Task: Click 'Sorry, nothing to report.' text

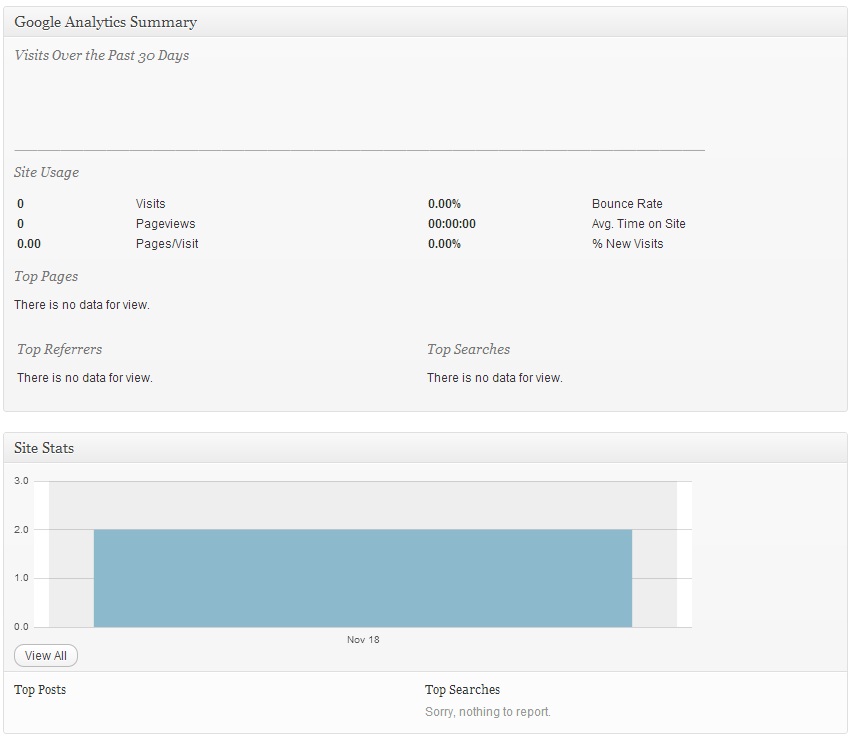Action: 488,712
